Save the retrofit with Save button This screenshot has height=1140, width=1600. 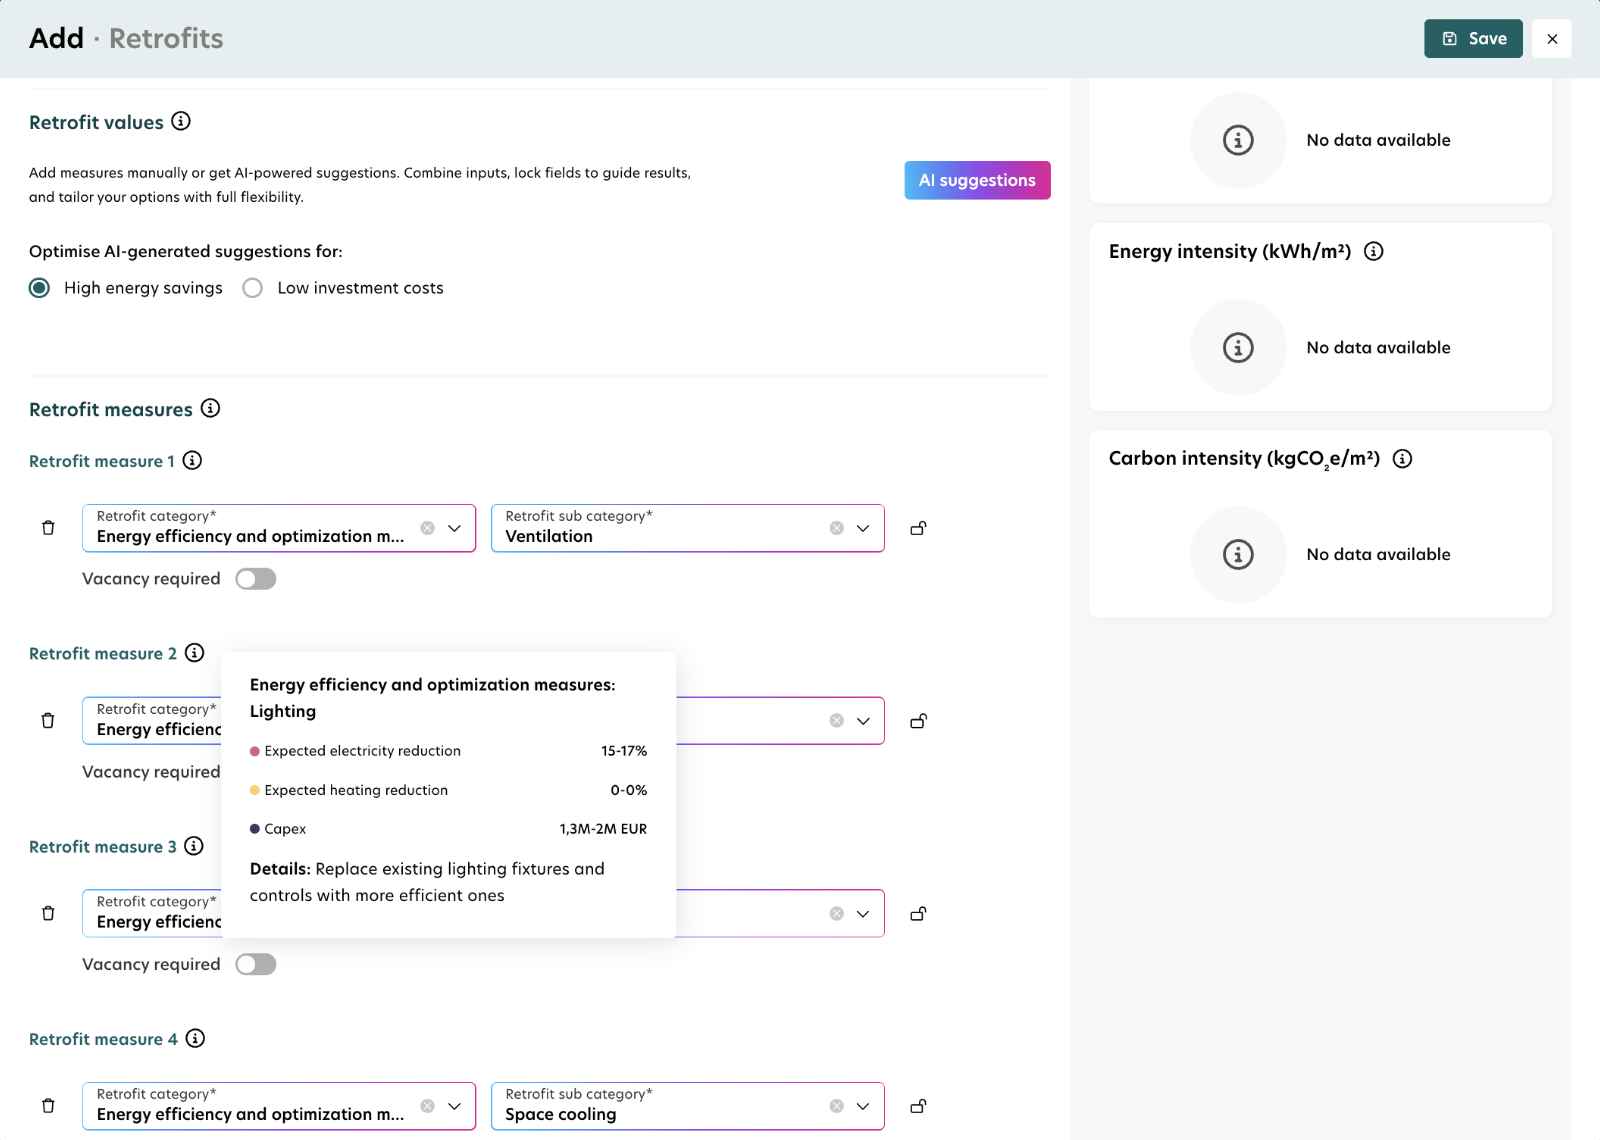(x=1473, y=39)
